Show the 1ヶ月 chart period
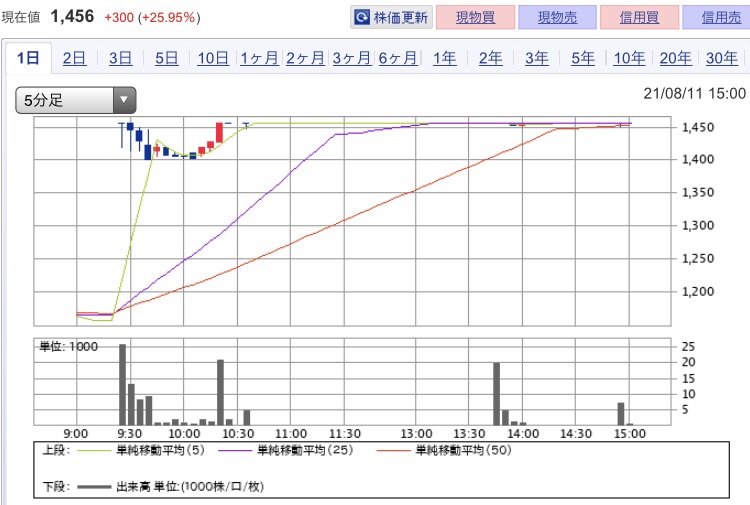The image size is (750, 505). click(x=259, y=58)
